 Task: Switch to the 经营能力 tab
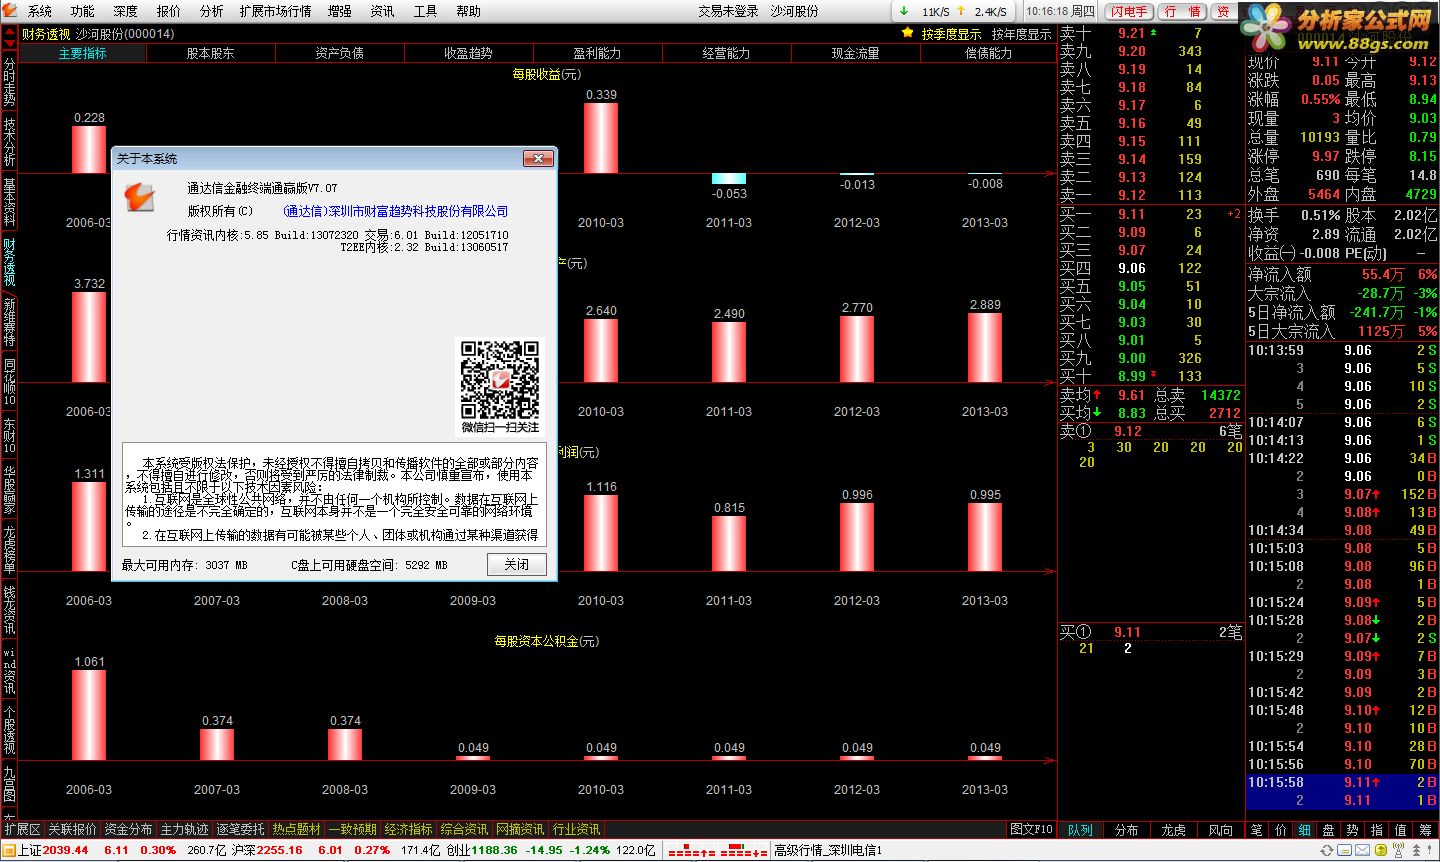tap(726, 53)
